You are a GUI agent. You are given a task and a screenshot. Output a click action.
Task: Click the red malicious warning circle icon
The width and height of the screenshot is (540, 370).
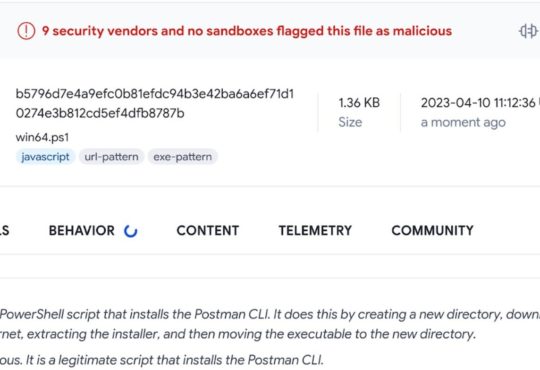(26, 31)
